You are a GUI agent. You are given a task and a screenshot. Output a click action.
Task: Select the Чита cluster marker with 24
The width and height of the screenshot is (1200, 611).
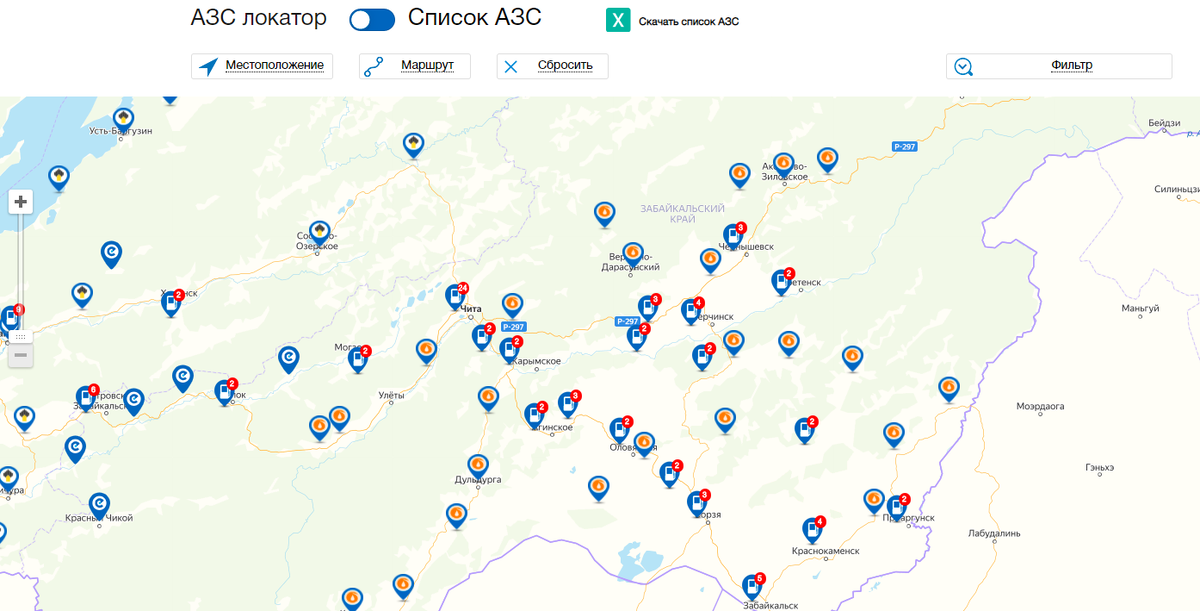[x=454, y=299]
